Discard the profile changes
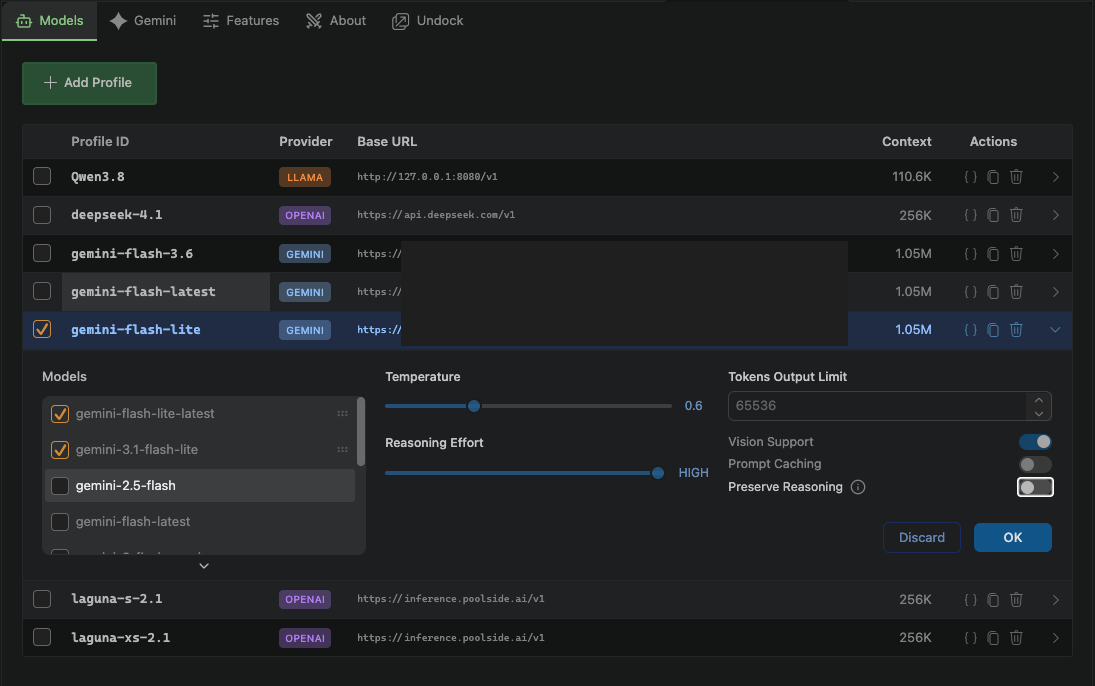Screen dimensions: 1095x686 (922, 537)
